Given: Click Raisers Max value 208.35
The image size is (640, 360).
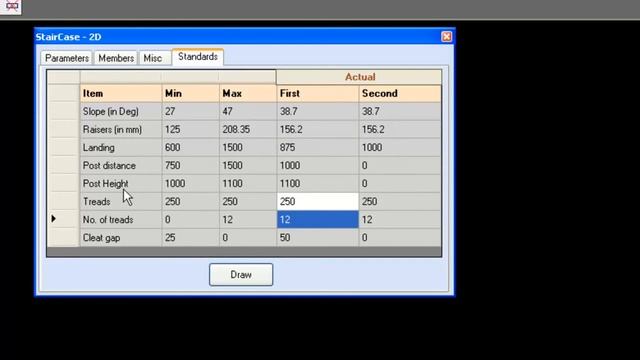Looking at the screenshot, I should coord(248,129).
